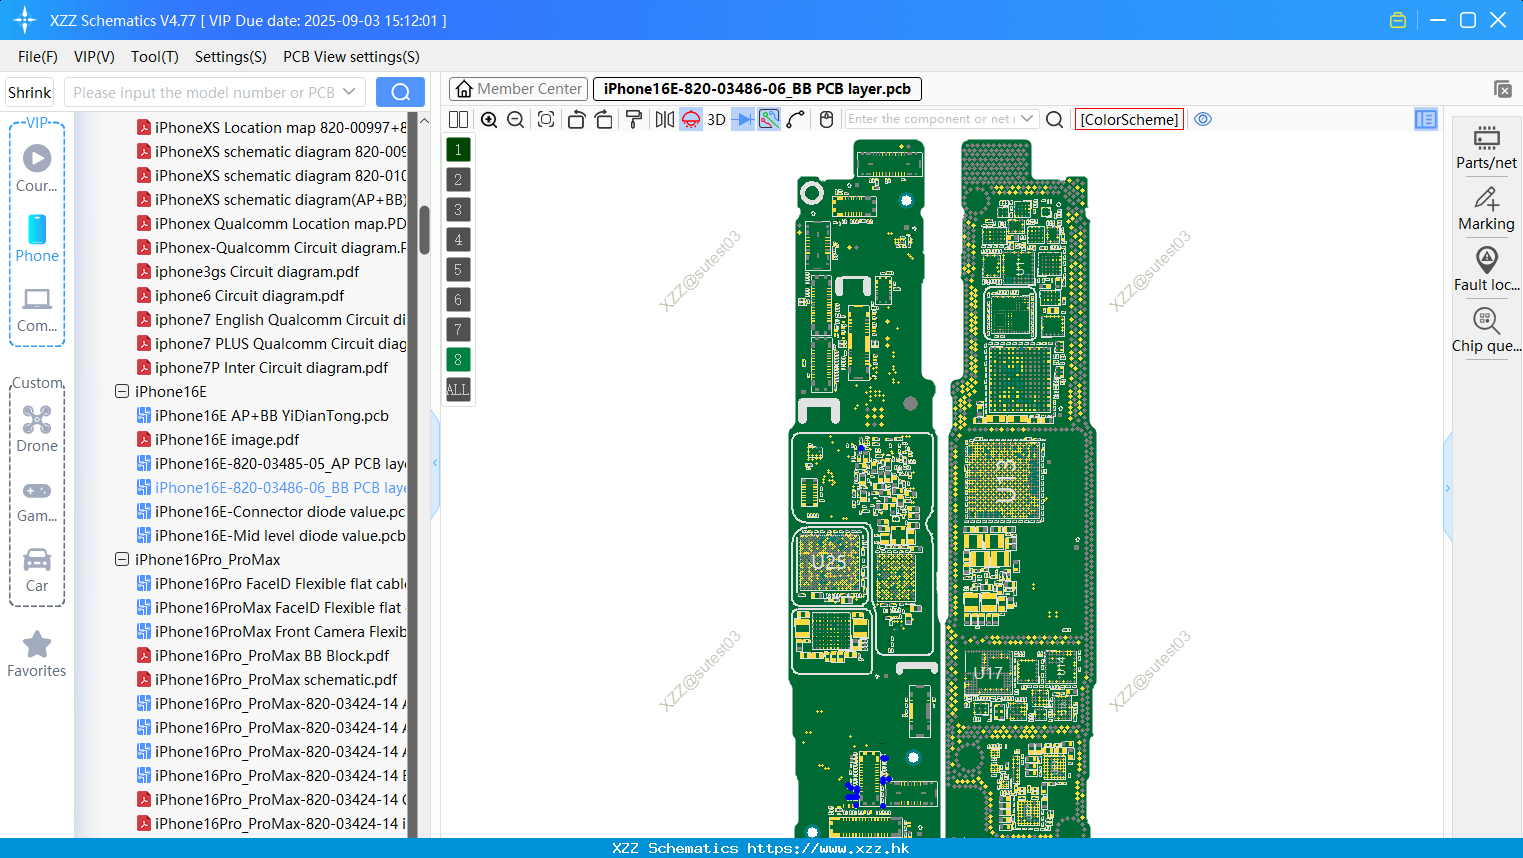Toggle the right side panel layout icon
The width and height of the screenshot is (1523, 858).
tap(1426, 119)
